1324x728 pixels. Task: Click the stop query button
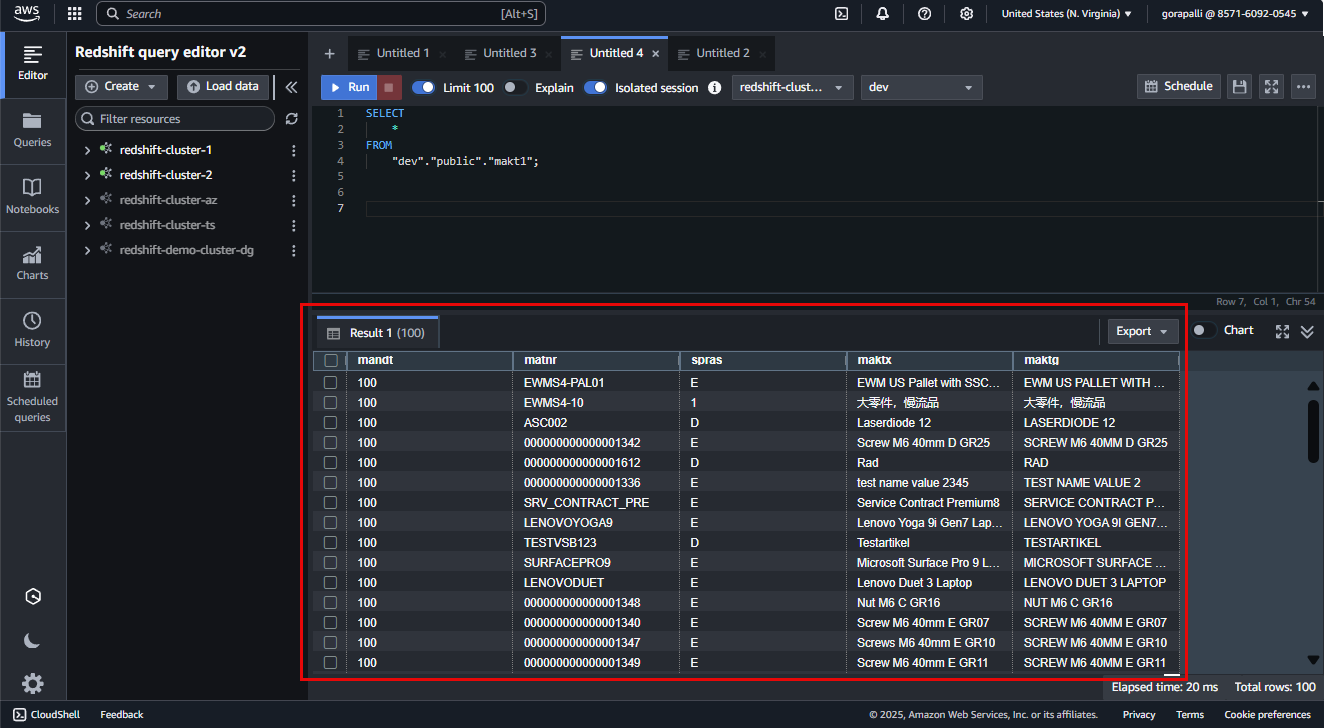coord(390,87)
